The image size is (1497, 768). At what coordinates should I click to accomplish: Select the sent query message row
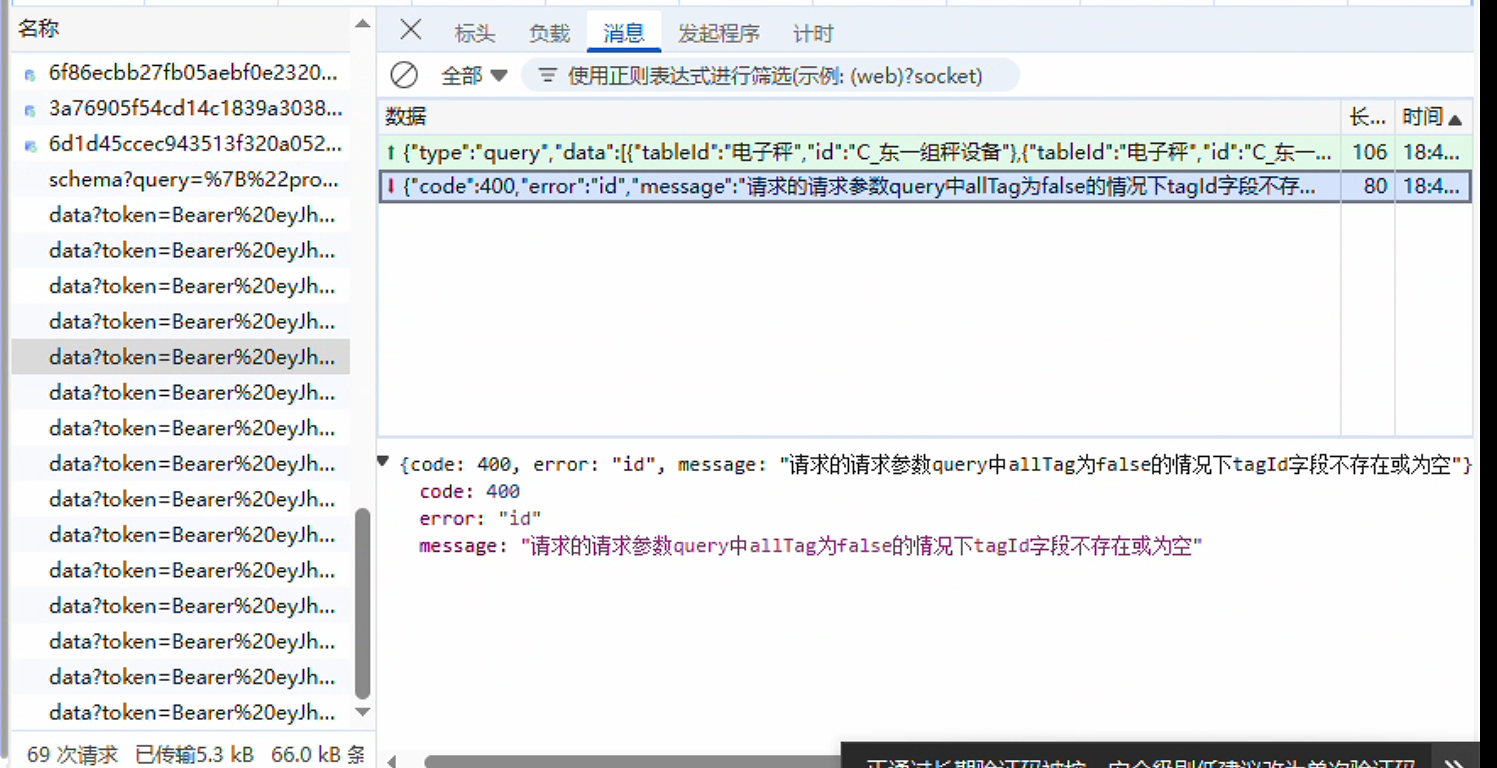point(860,153)
